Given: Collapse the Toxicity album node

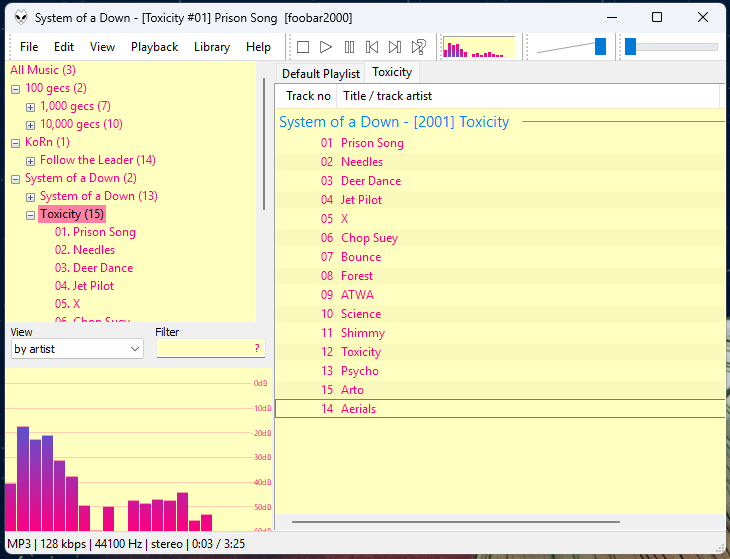Looking at the screenshot, I should click(x=30, y=214).
